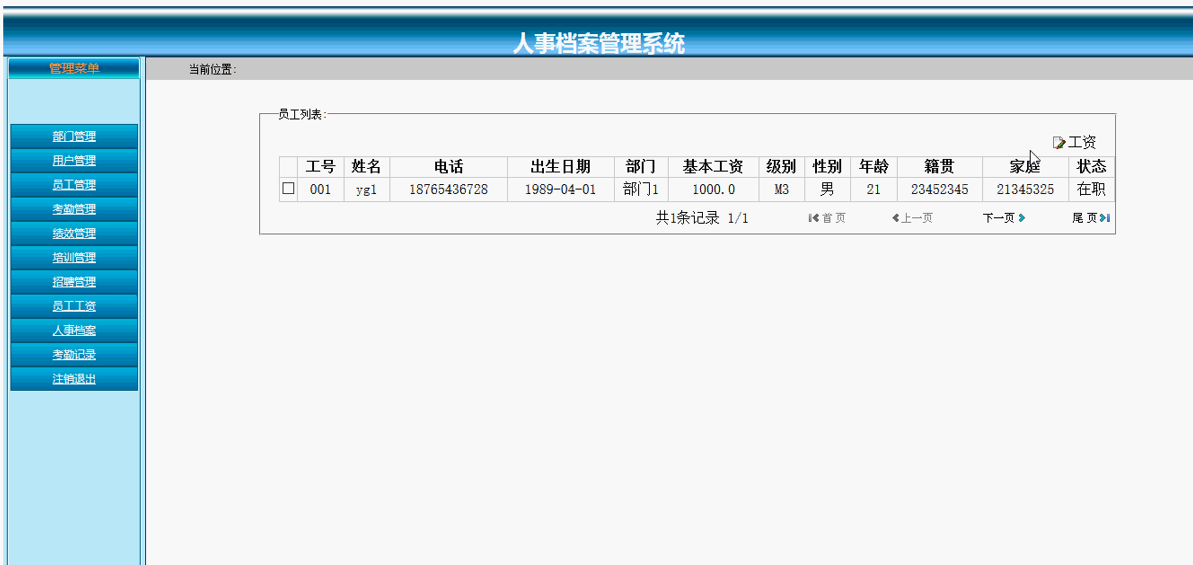This screenshot has width=1193, height=565.
Task: Click the first-page arrow icon
Action: click(813, 218)
